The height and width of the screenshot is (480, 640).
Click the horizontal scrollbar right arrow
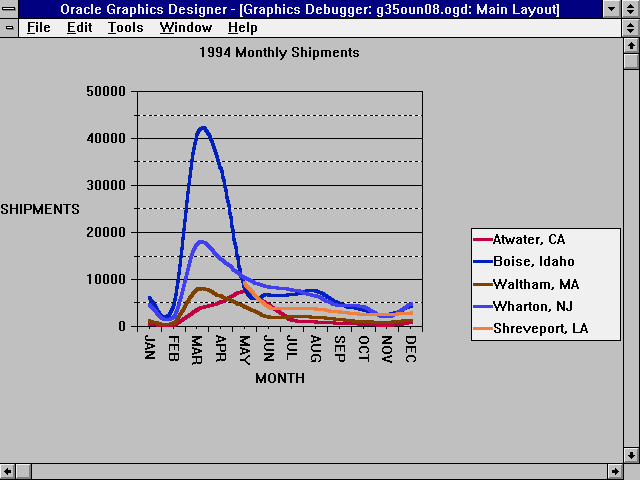[614, 471]
